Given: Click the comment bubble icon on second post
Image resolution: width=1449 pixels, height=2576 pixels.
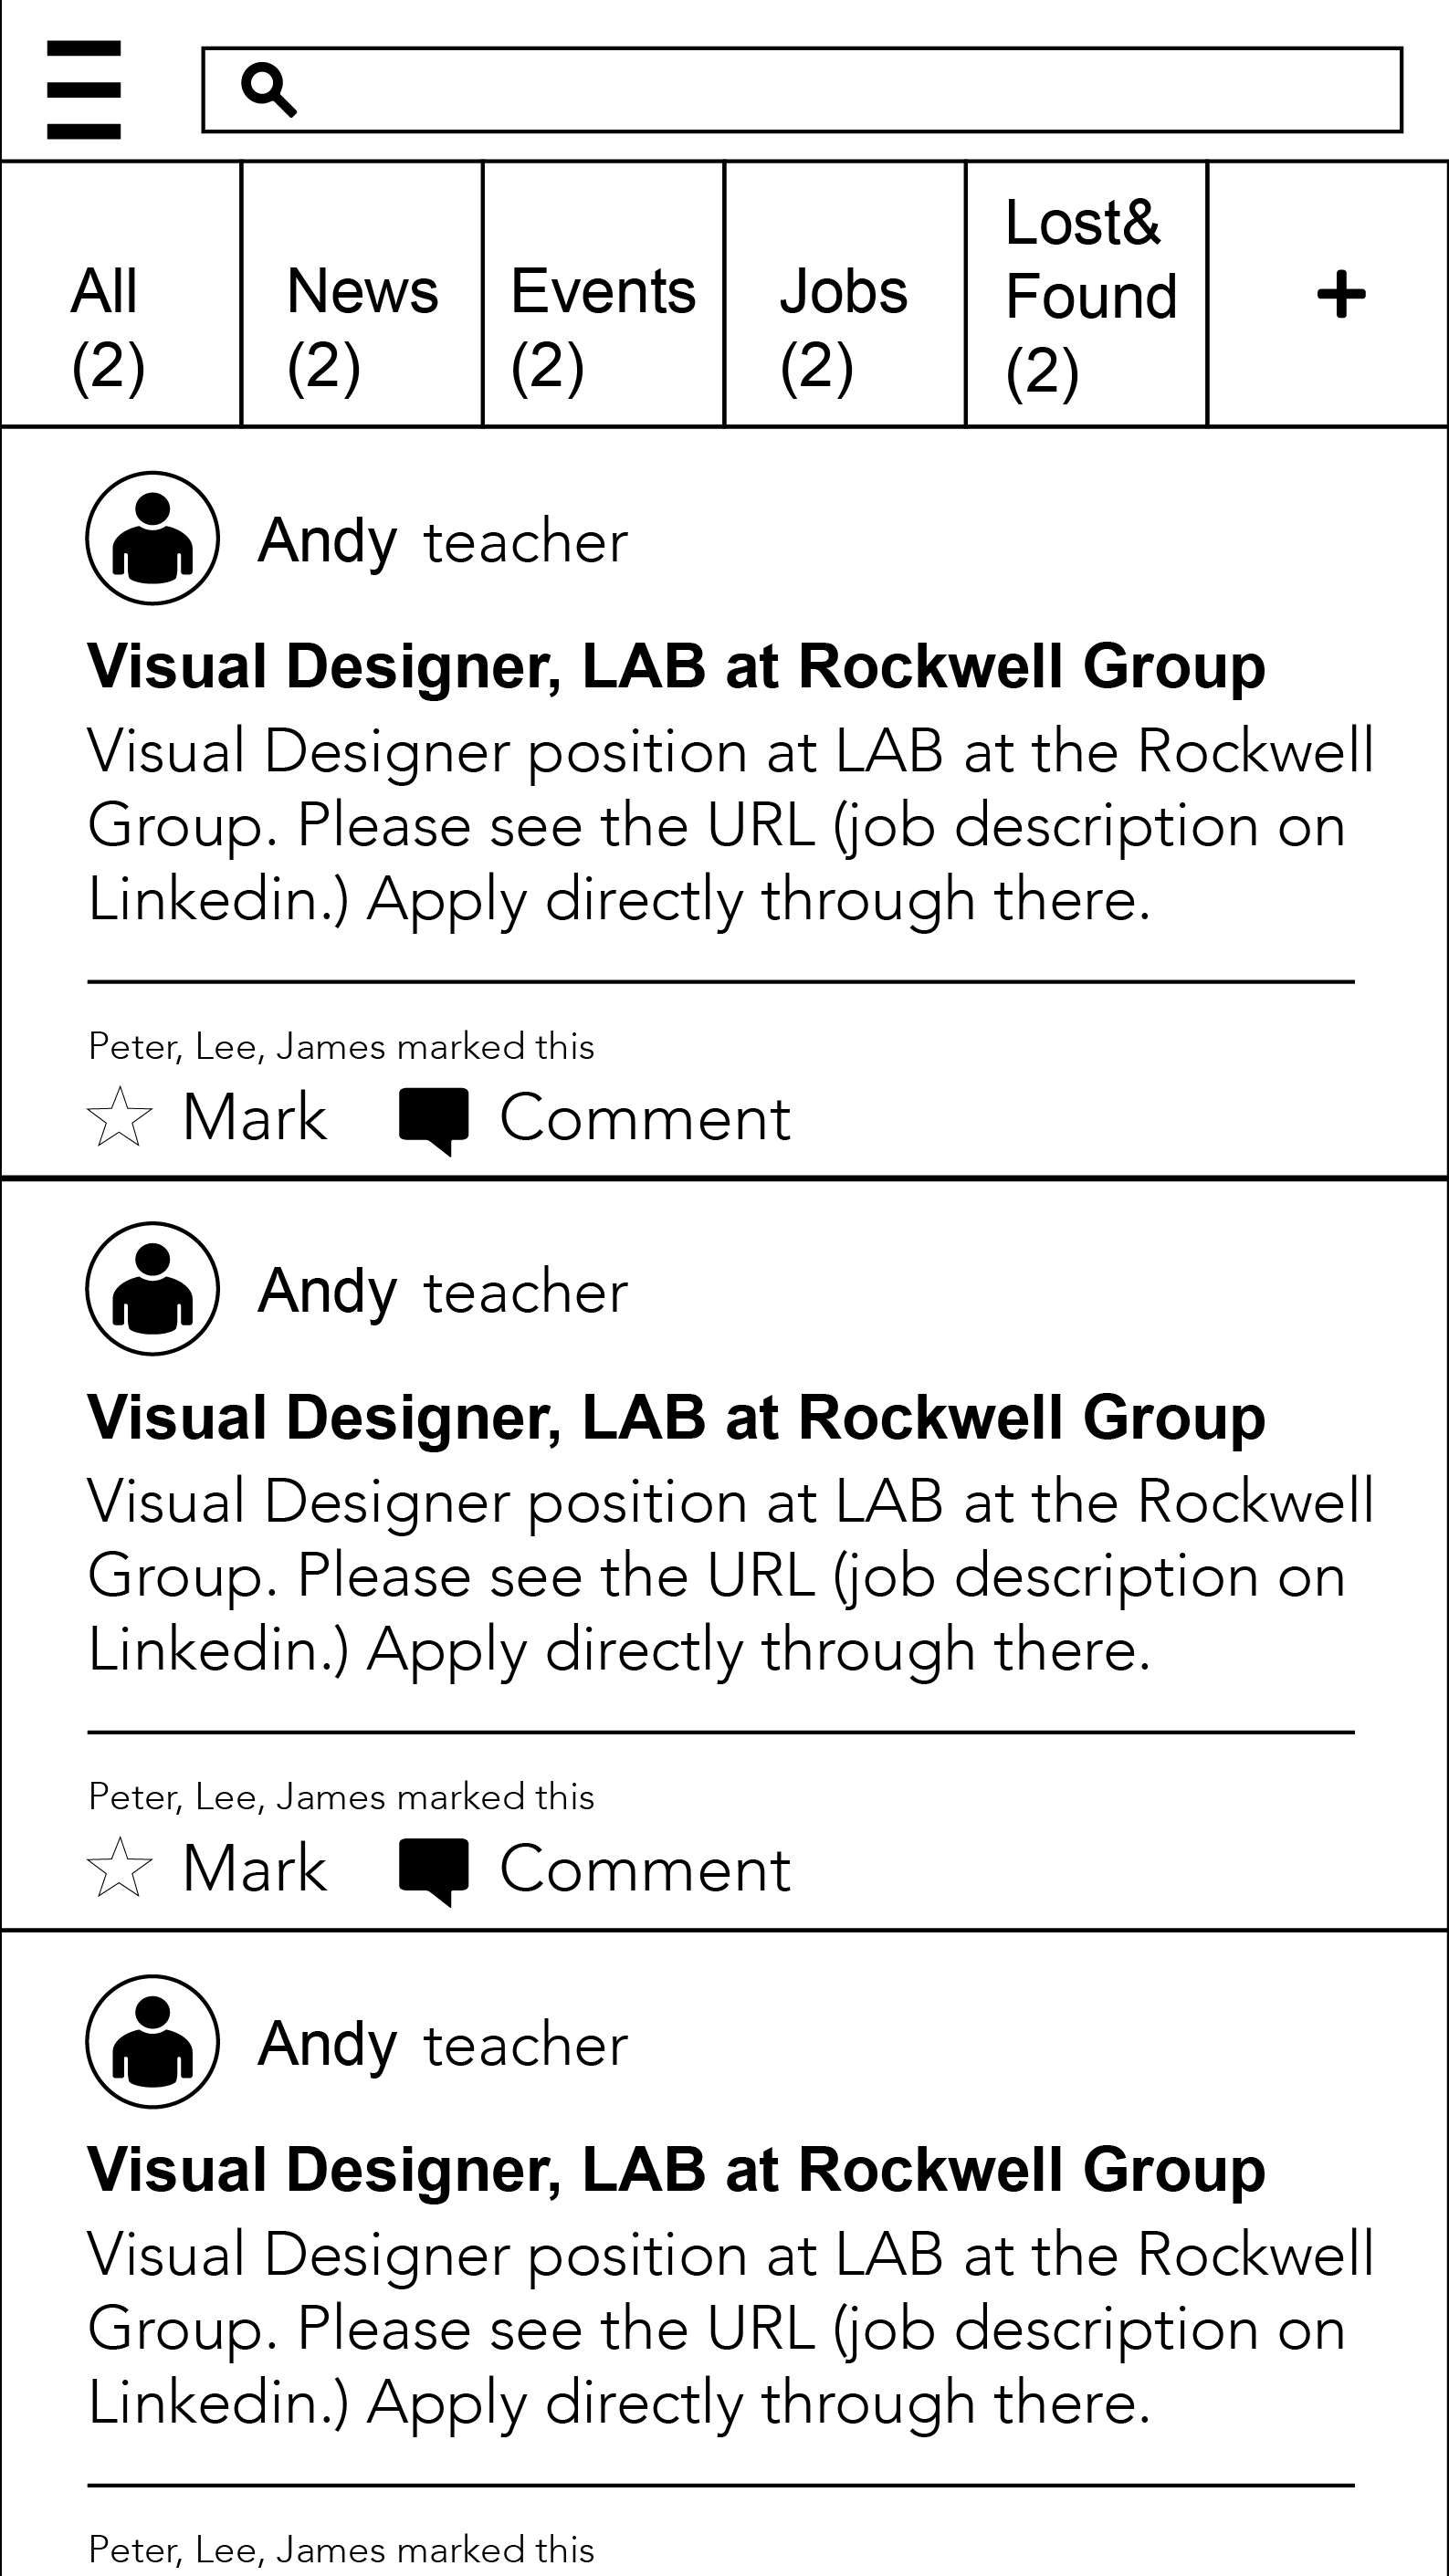Looking at the screenshot, I should click(434, 1869).
